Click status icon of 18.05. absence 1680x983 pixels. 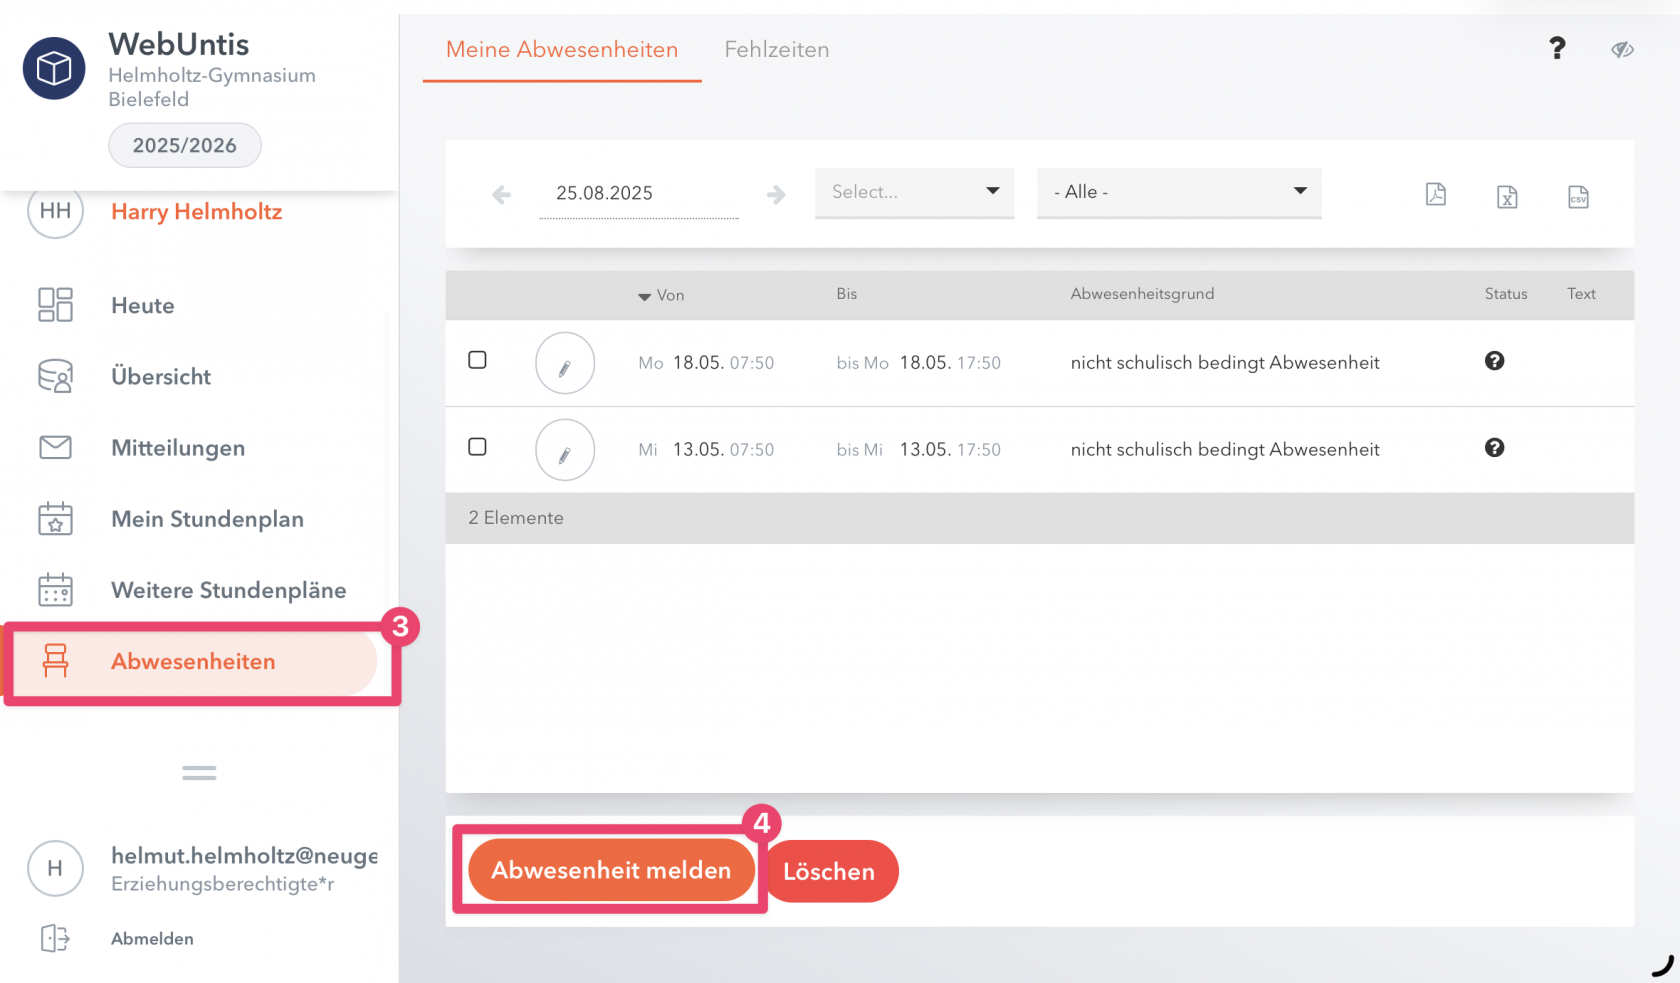(1494, 361)
